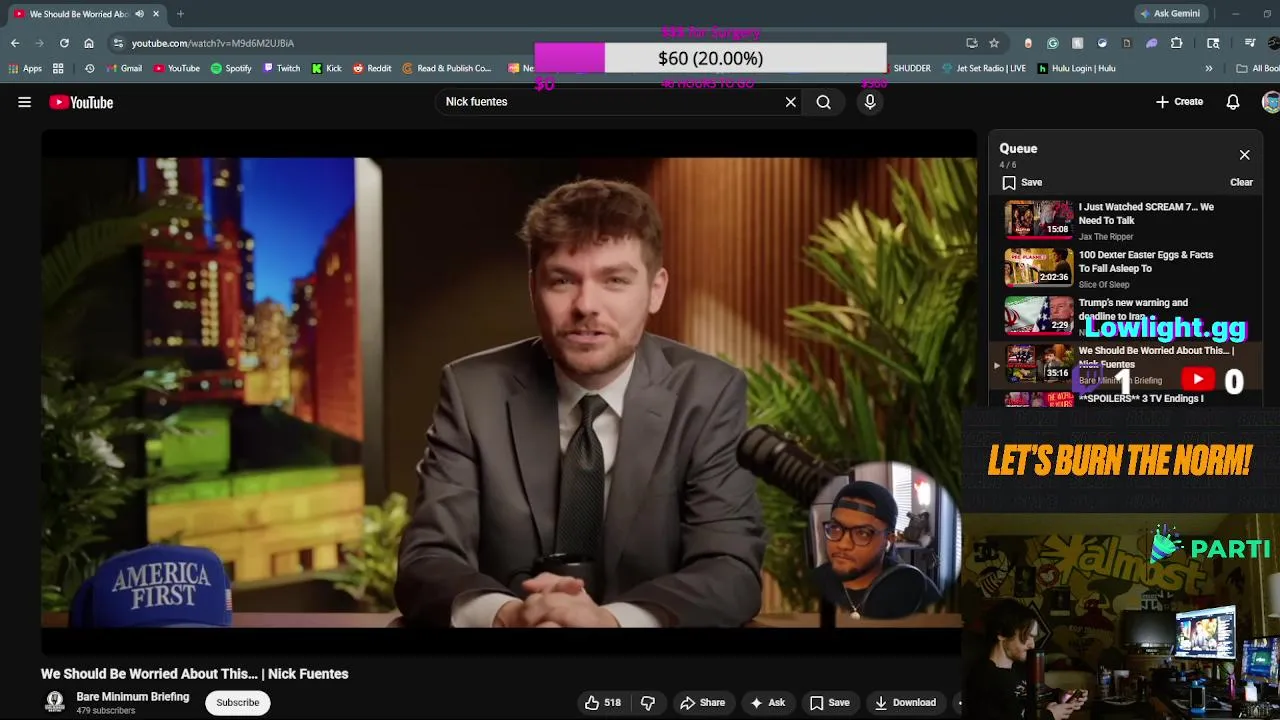Close the Queue panel
1280x720 pixels.
pyautogui.click(x=1244, y=155)
